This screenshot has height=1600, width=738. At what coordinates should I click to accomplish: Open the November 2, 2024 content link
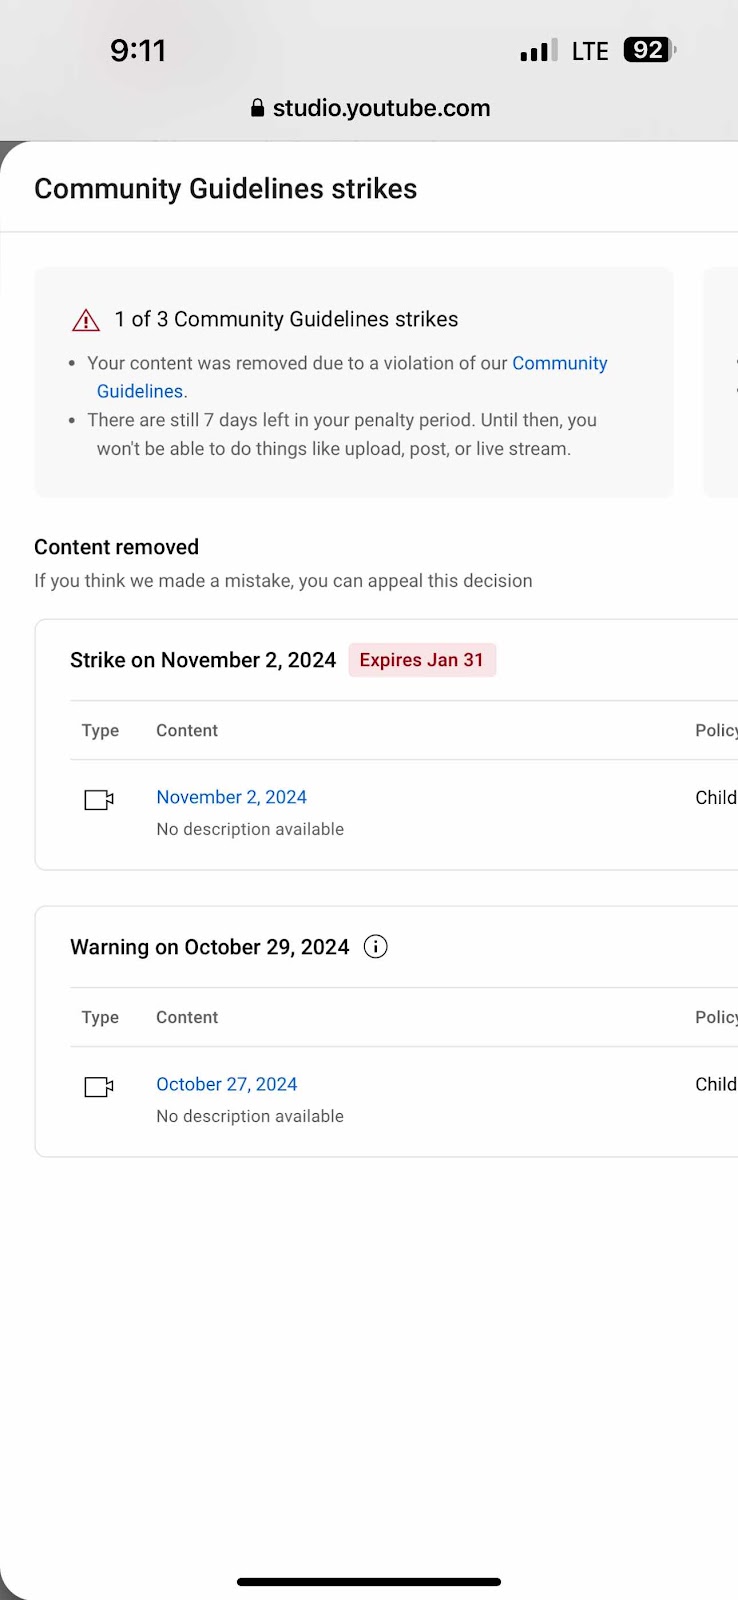231,797
